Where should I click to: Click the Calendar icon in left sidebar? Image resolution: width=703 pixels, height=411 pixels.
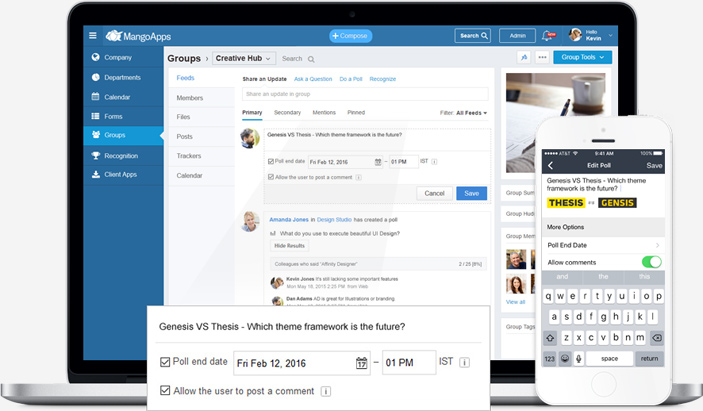point(95,96)
